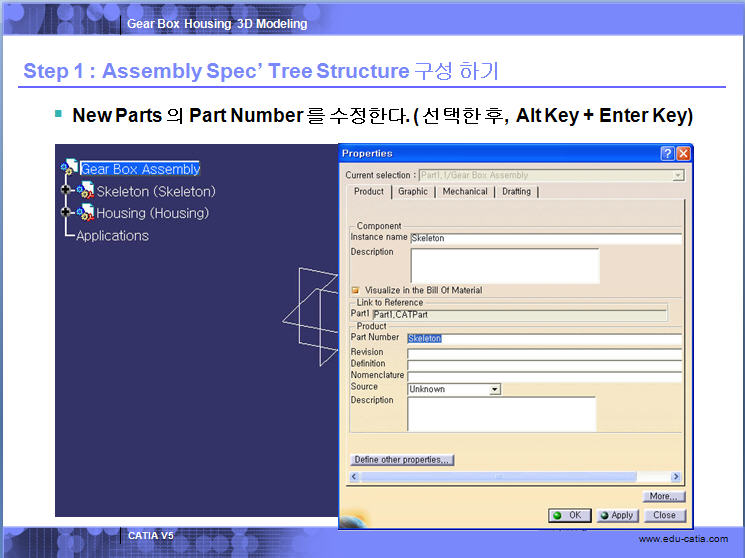Viewport: 745px width, 558px height.
Task: Click the Skeleton part icon in tree
Action: 86,191
